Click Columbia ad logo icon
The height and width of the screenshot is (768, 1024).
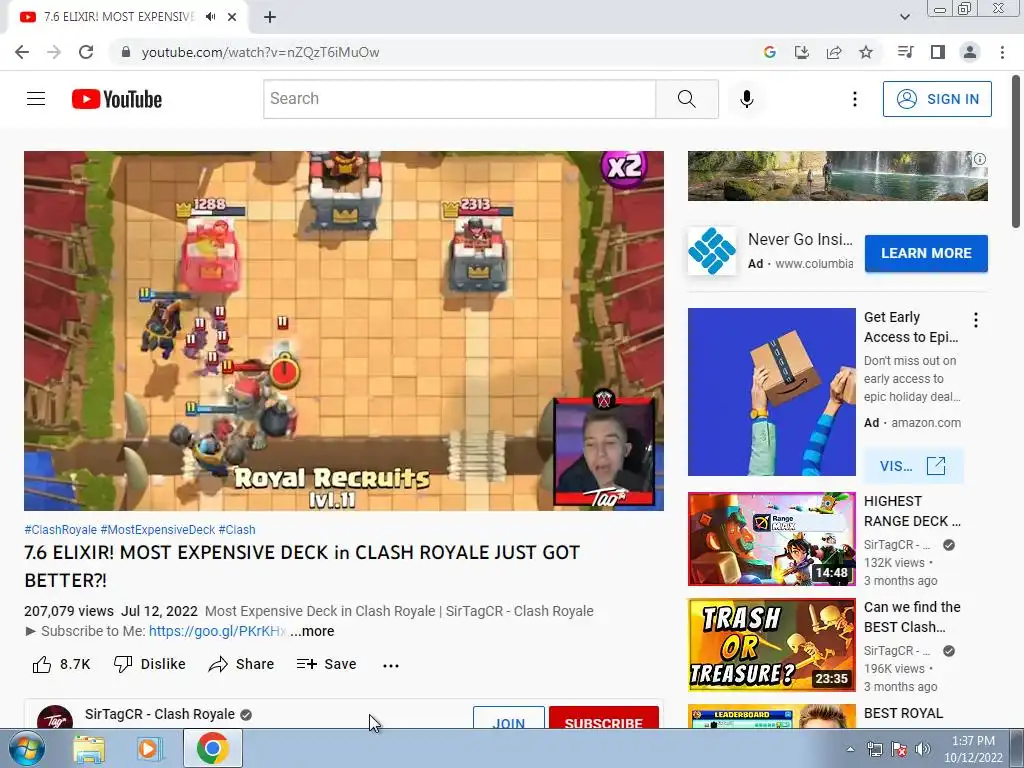click(712, 251)
